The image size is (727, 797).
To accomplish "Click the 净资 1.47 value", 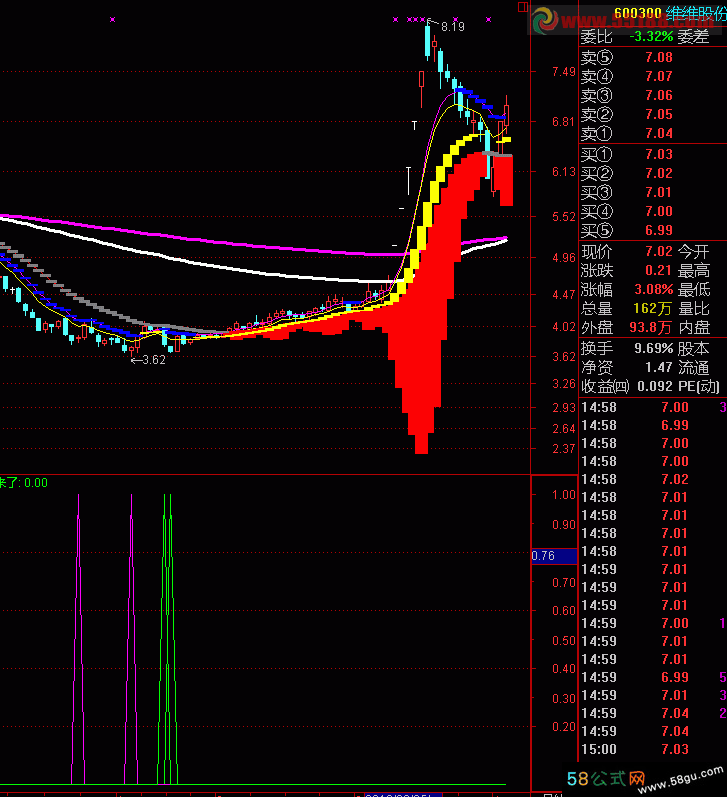I will pyautogui.click(x=659, y=367).
